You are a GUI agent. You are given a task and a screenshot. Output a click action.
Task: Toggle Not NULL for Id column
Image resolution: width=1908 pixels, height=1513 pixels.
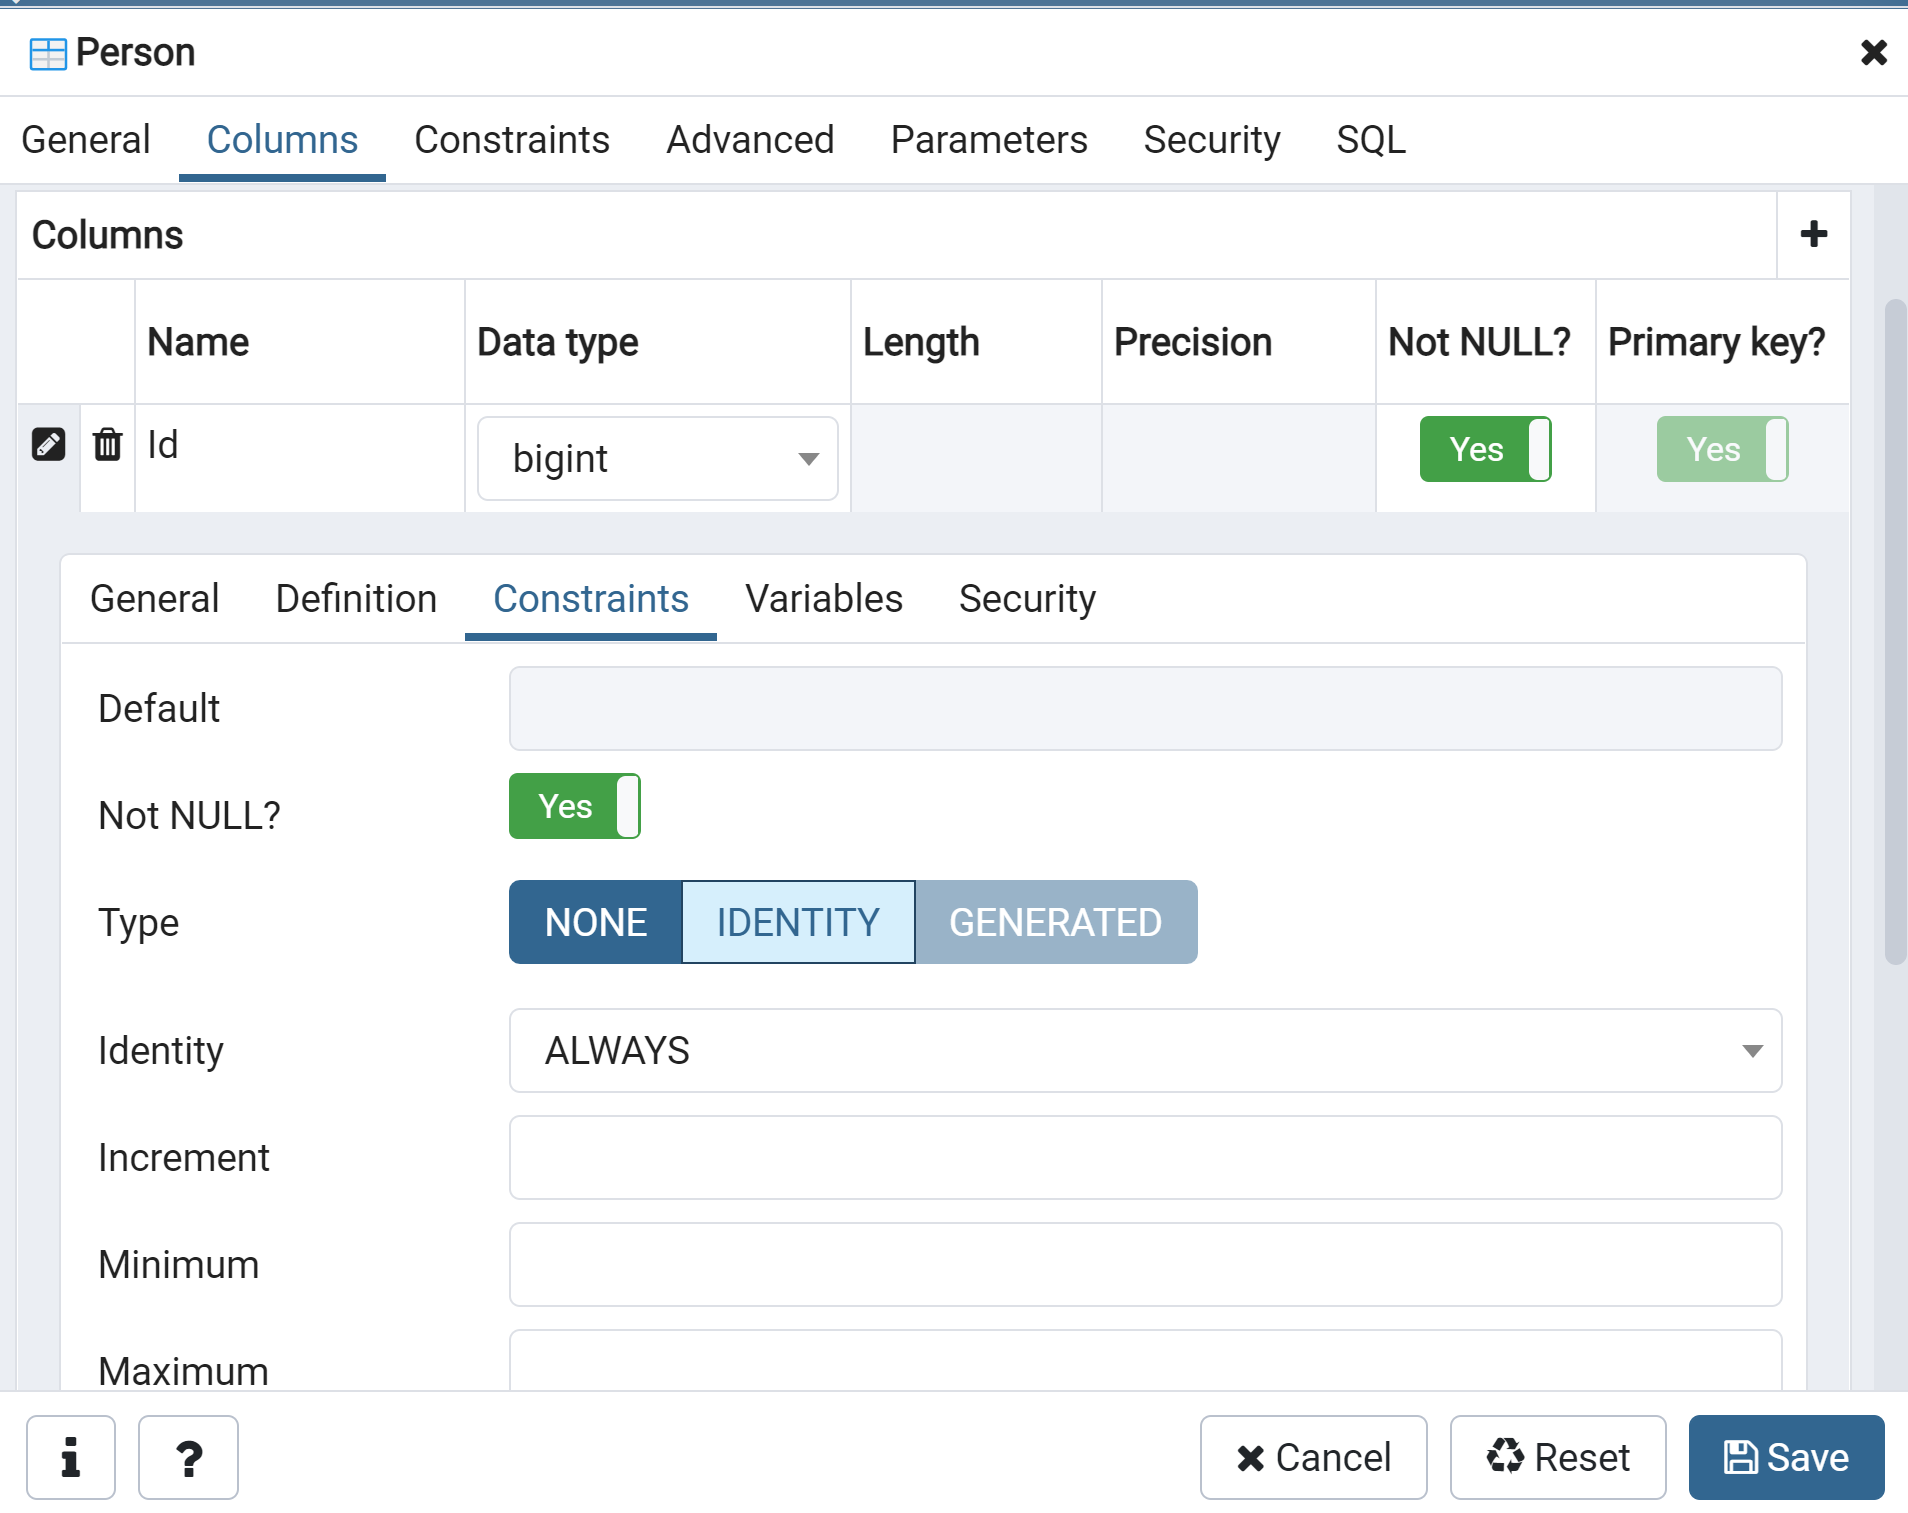point(1484,449)
